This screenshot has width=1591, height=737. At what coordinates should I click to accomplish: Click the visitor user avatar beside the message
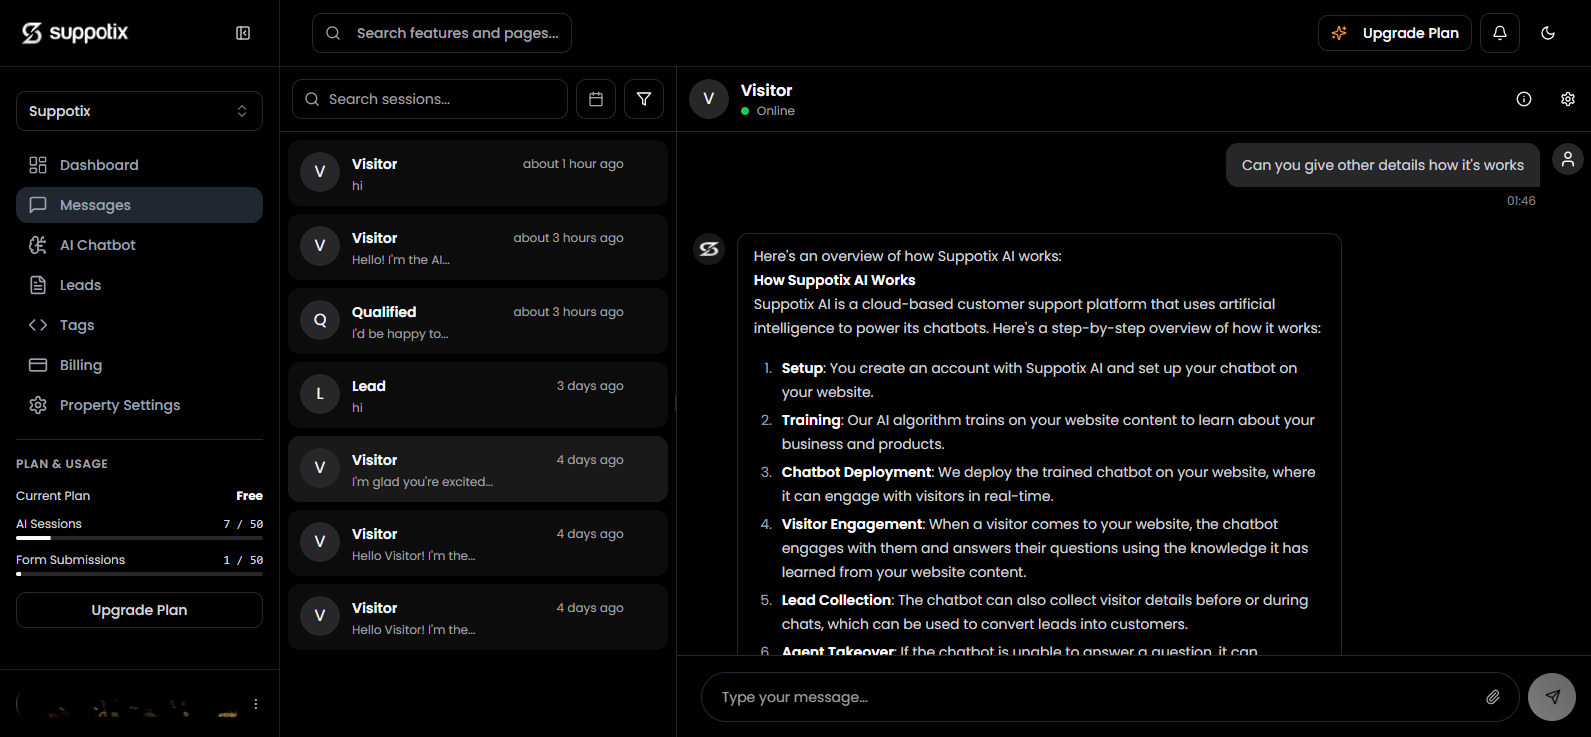tap(1568, 158)
